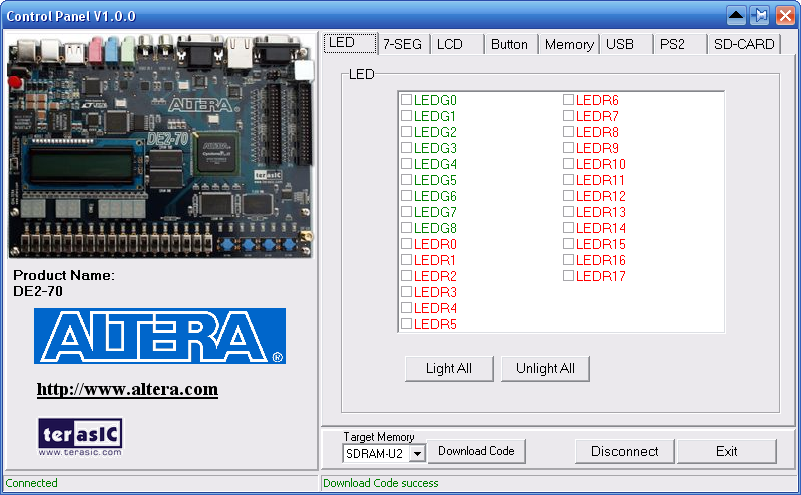Enable the LEDG0 checkbox
The image size is (801, 495).
406,100
